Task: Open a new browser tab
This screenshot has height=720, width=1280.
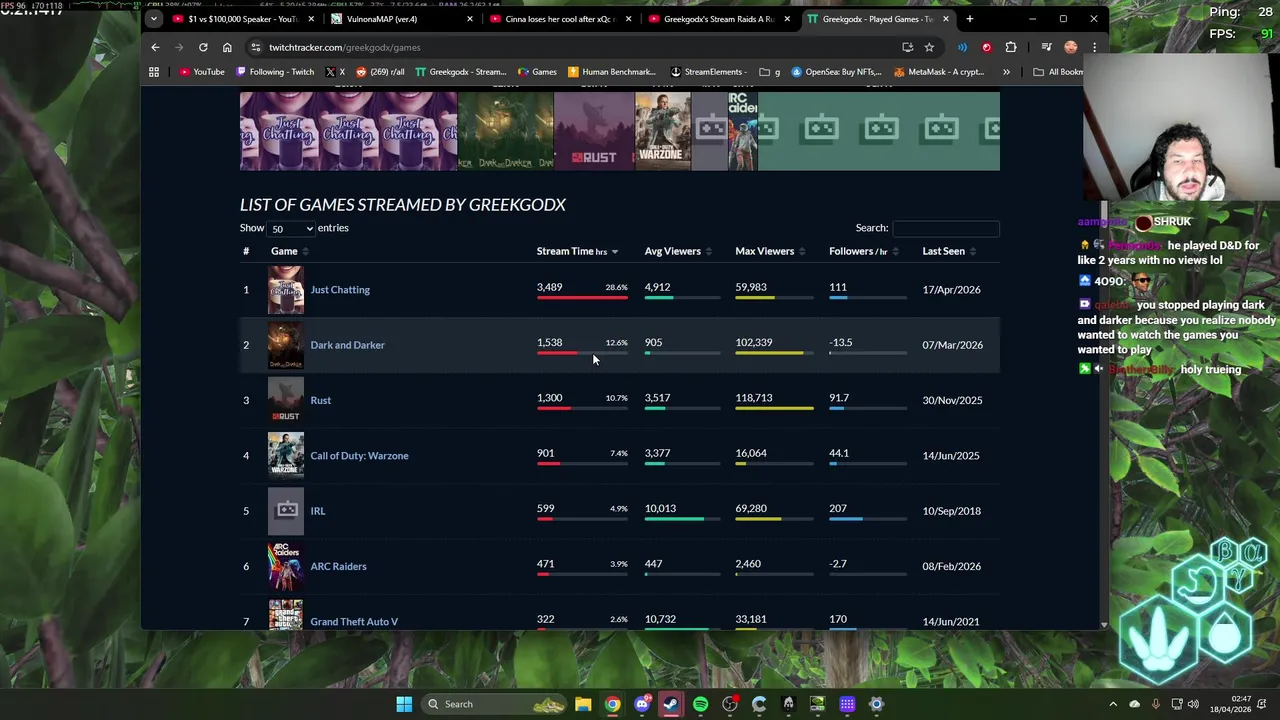Action: tap(969, 19)
